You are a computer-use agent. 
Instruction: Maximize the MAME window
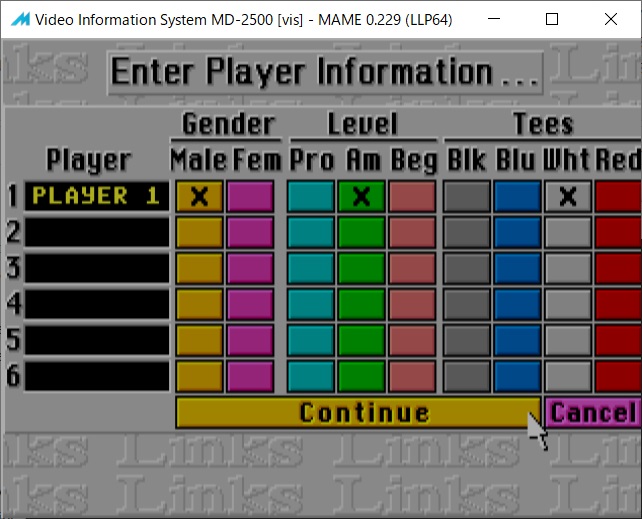pyautogui.click(x=552, y=19)
